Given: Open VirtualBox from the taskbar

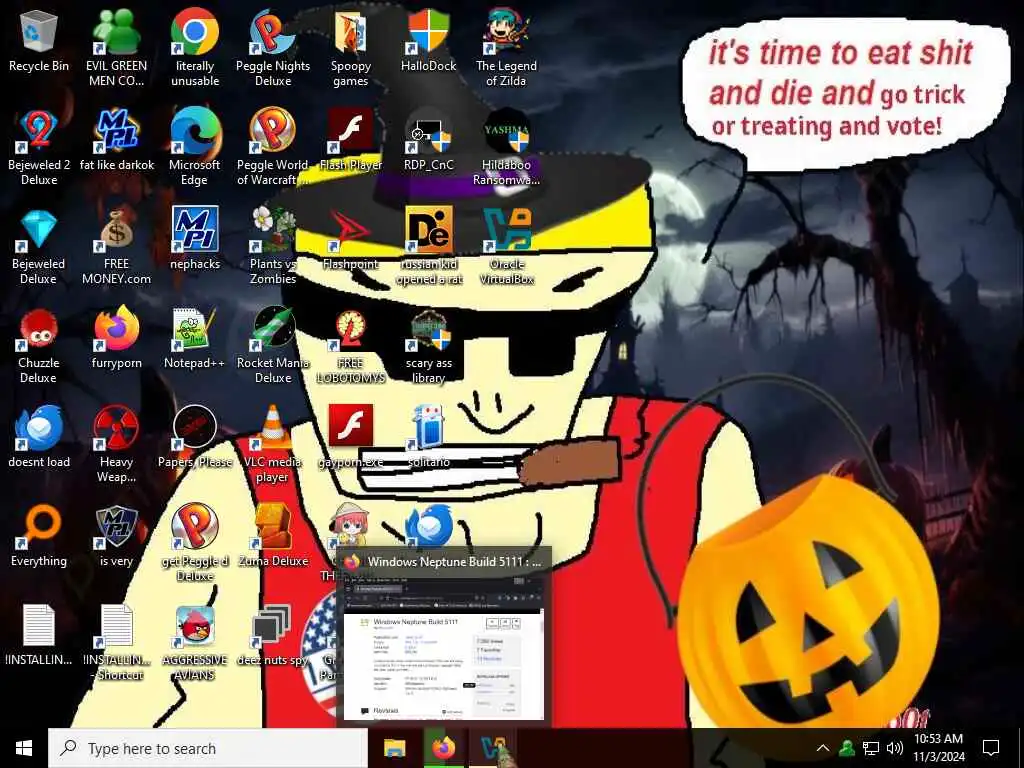Looking at the screenshot, I should 493,748.
